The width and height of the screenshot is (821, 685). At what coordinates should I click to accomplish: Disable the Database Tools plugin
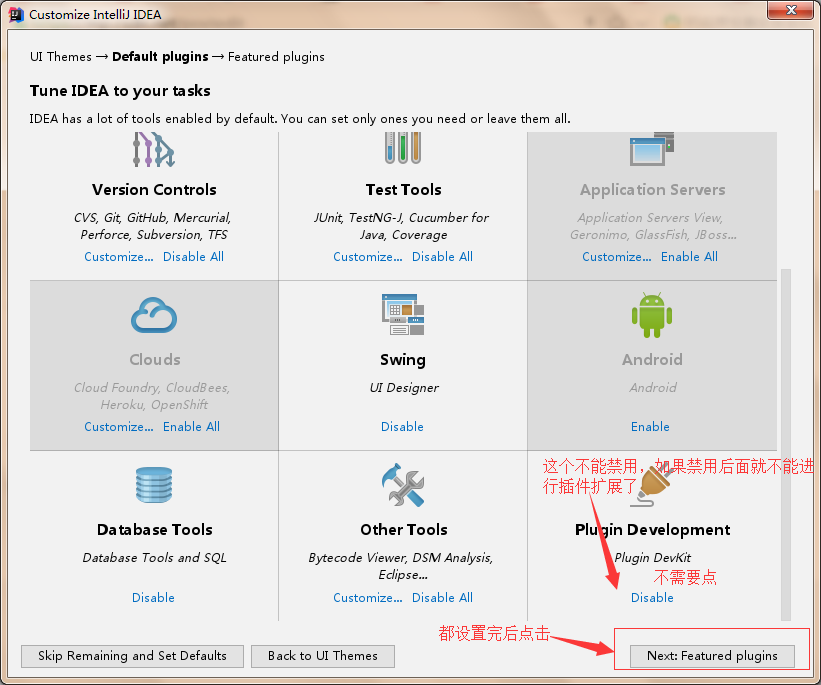tap(153, 598)
